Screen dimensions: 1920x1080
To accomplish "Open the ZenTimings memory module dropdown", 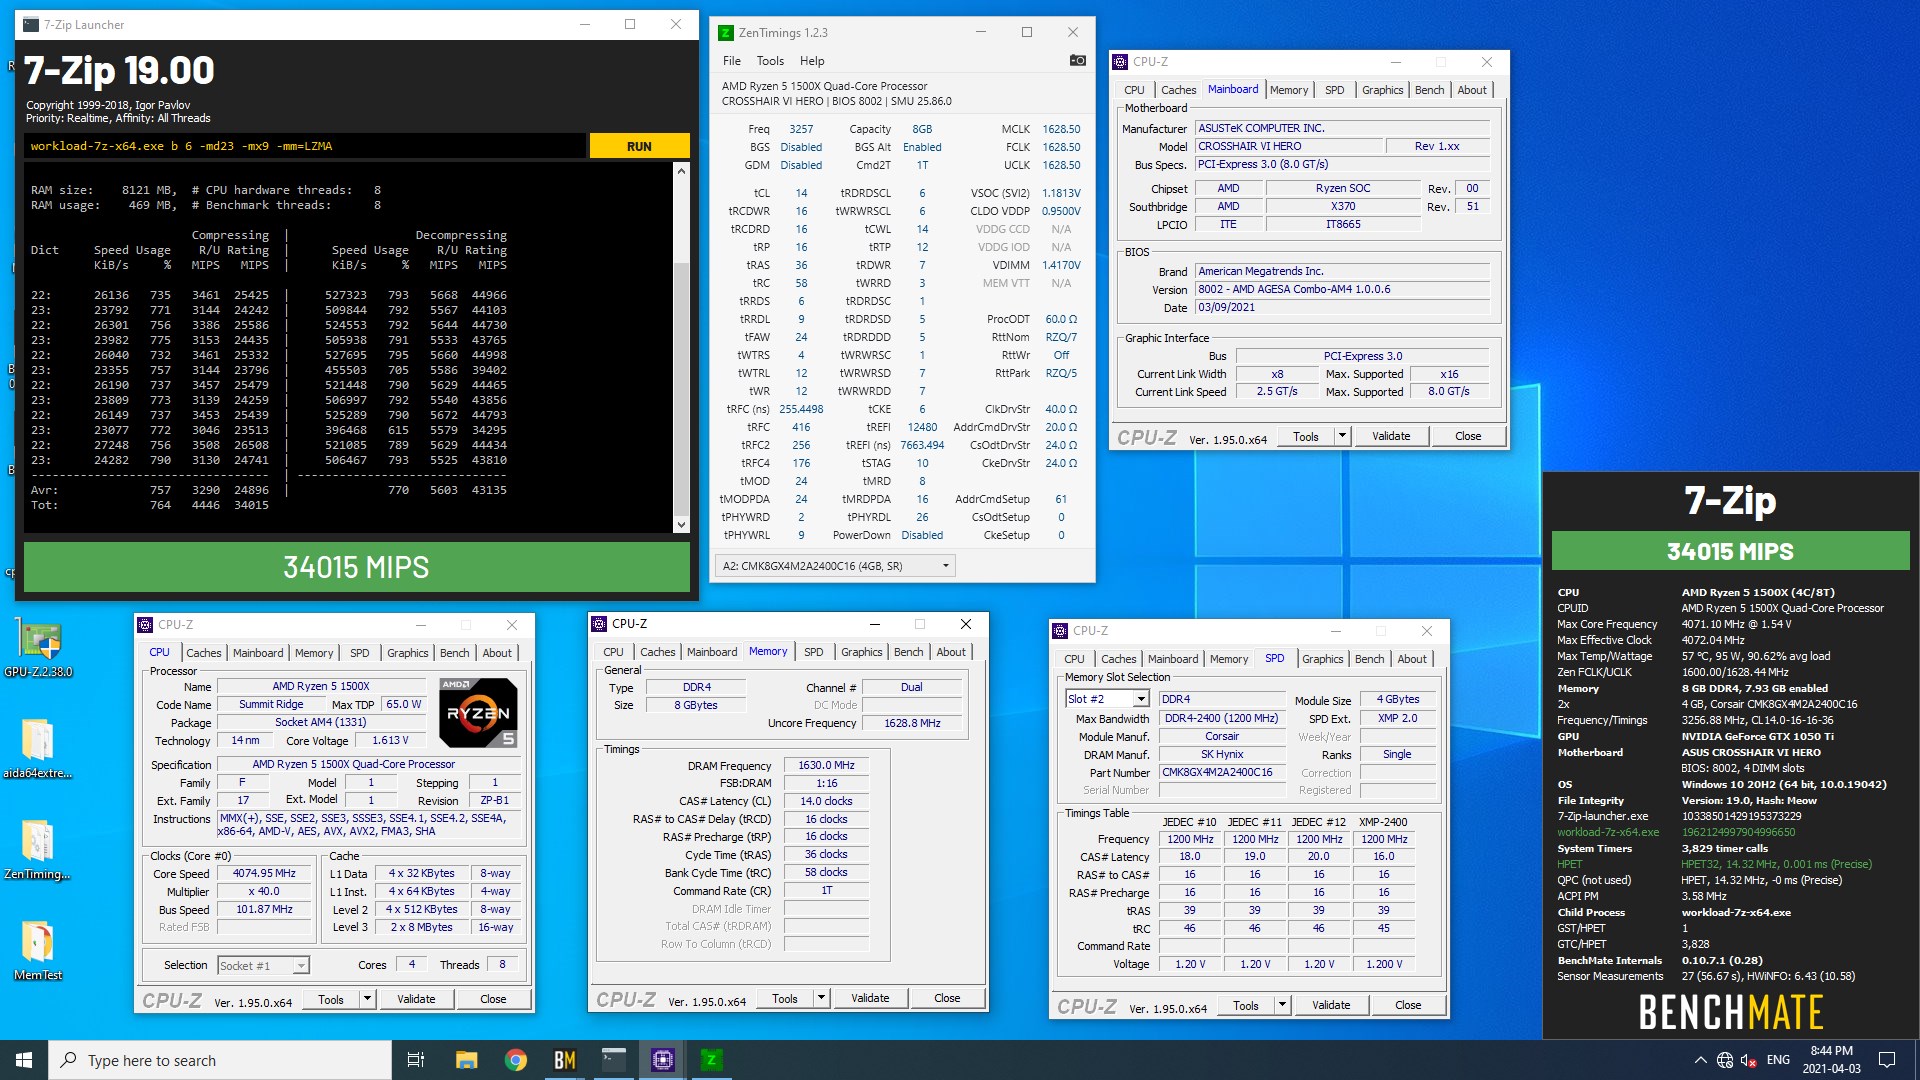I will coord(835,566).
